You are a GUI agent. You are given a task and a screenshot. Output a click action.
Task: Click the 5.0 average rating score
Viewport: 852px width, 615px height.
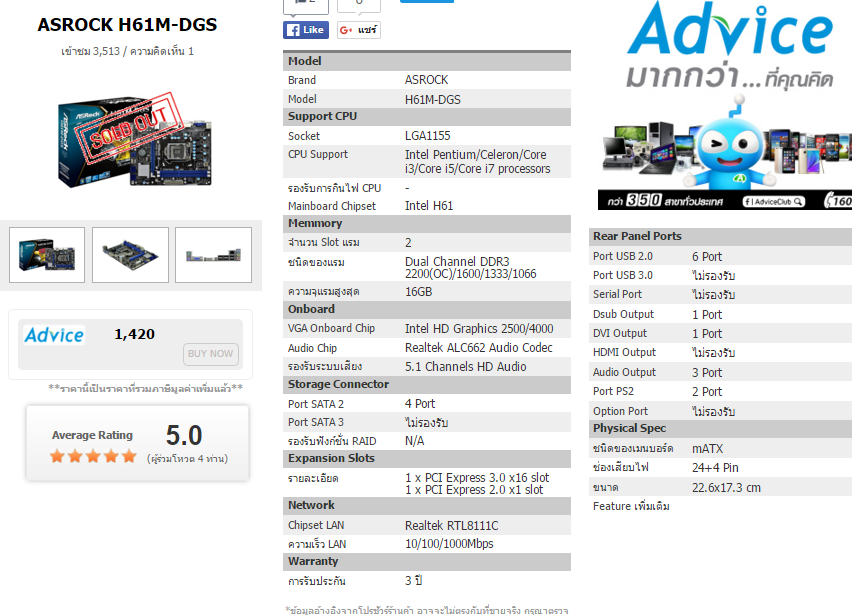pos(184,435)
